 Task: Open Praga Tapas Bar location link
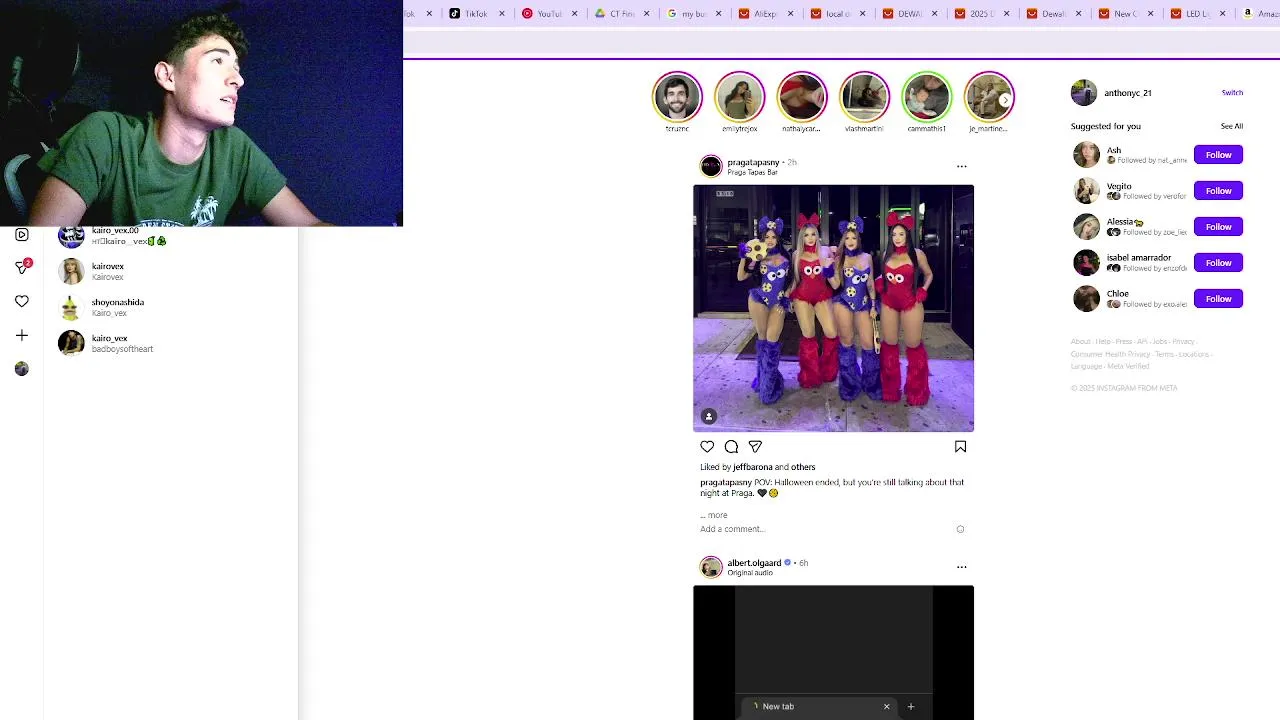752,173
